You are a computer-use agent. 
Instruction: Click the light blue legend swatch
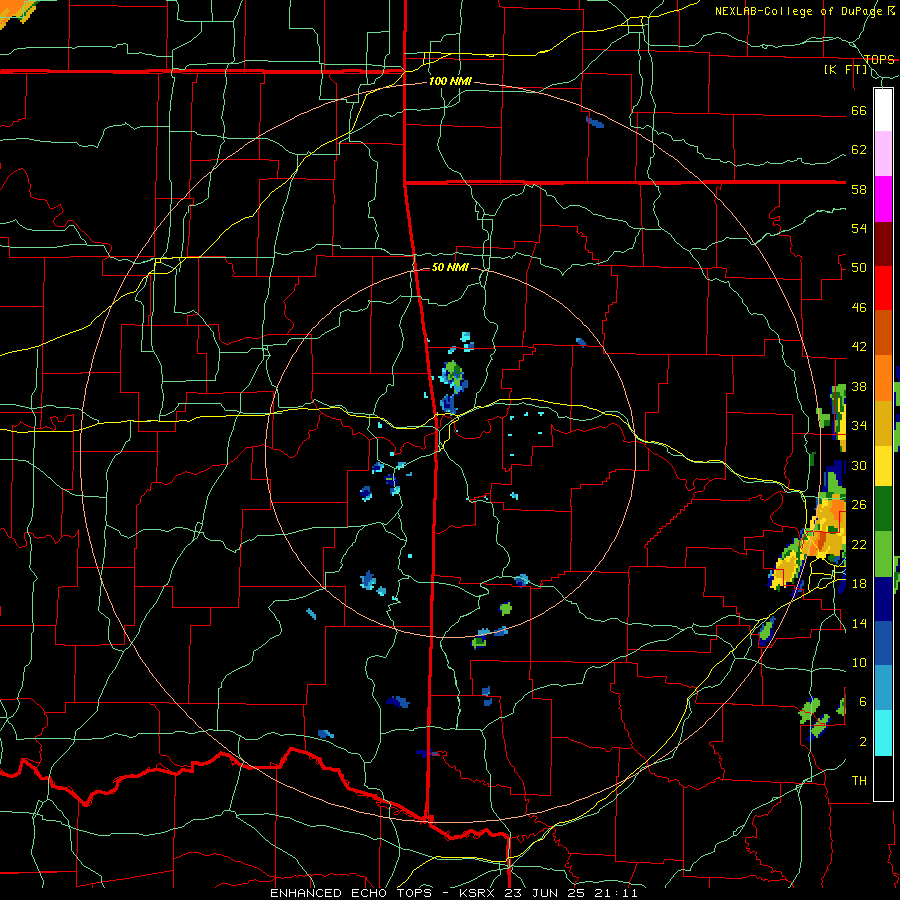[x=883, y=688]
